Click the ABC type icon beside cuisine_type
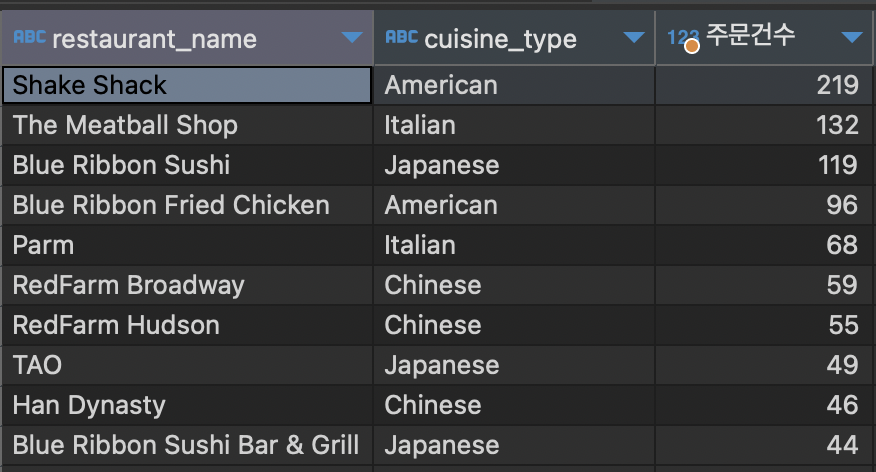The height and width of the screenshot is (472, 876). 401,37
